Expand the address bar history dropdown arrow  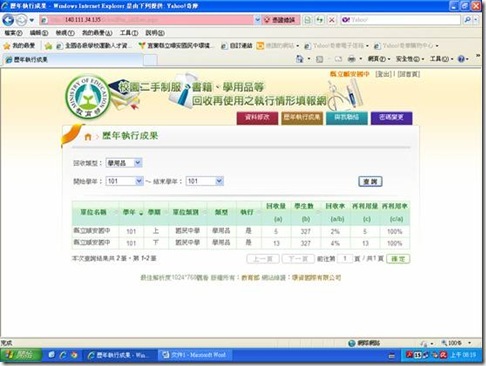pyautogui.click(x=257, y=20)
